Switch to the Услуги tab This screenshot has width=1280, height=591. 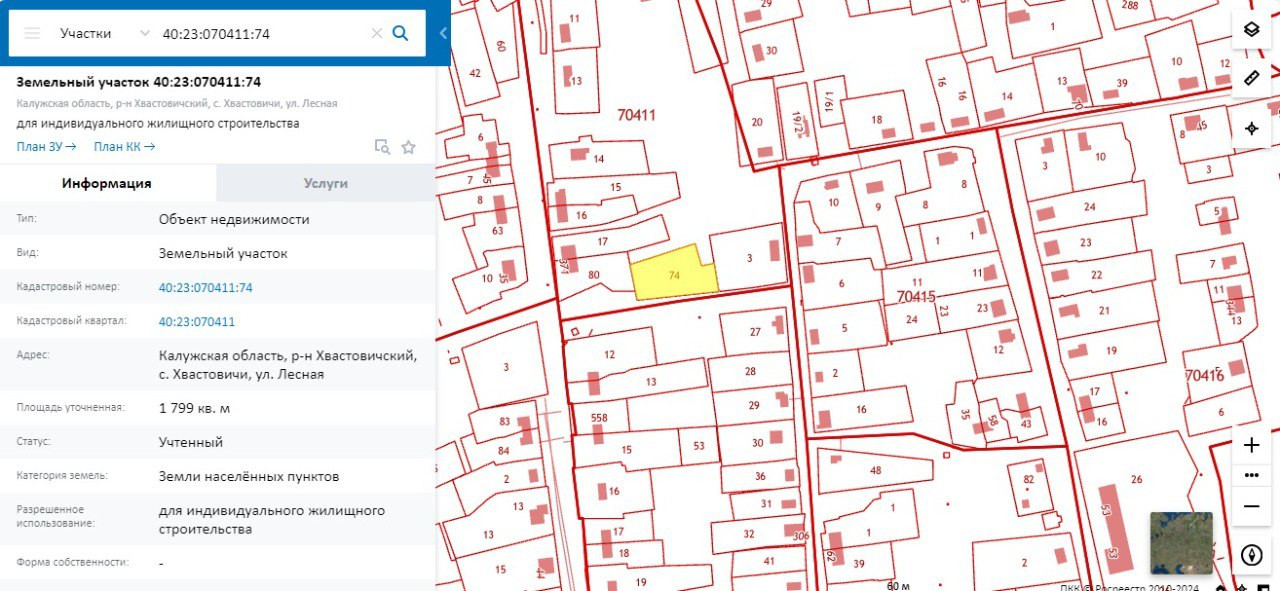(x=326, y=183)
